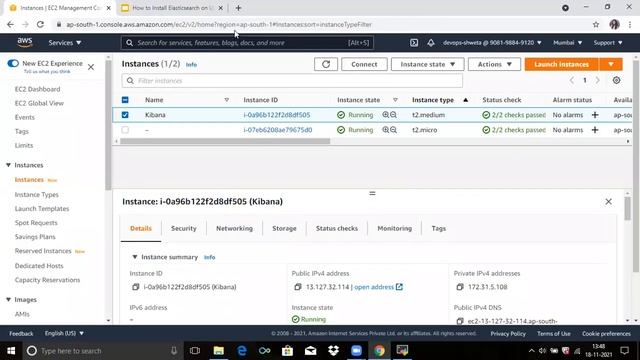
Task: Open Windows Start menu
Action: click(11, 351)
